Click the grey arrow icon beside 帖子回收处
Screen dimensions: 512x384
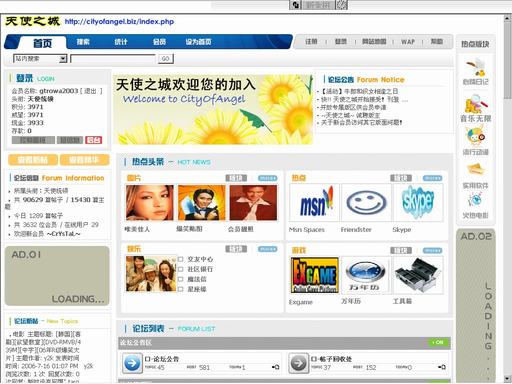pos(298,363)
